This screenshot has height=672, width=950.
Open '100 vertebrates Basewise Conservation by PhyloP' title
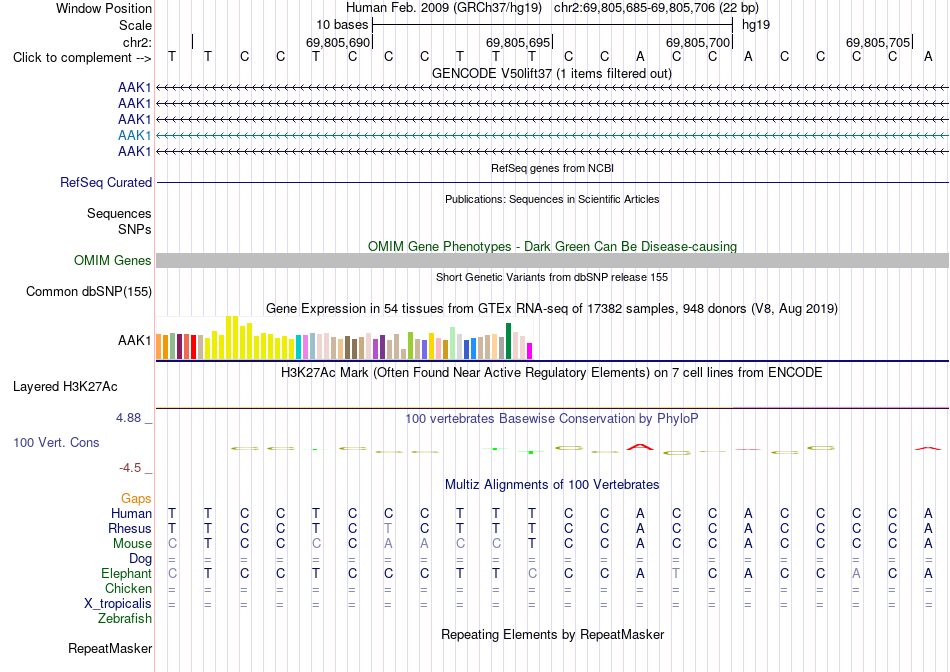coord(552,419)
